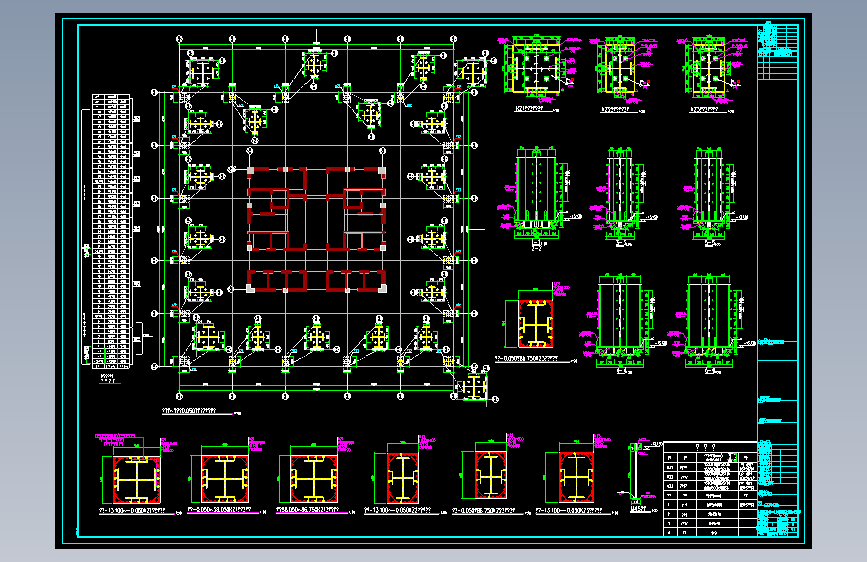Select the red core wall plan in drawing center
This screenshot has width=867, height=562.
(x=317, y=229)
